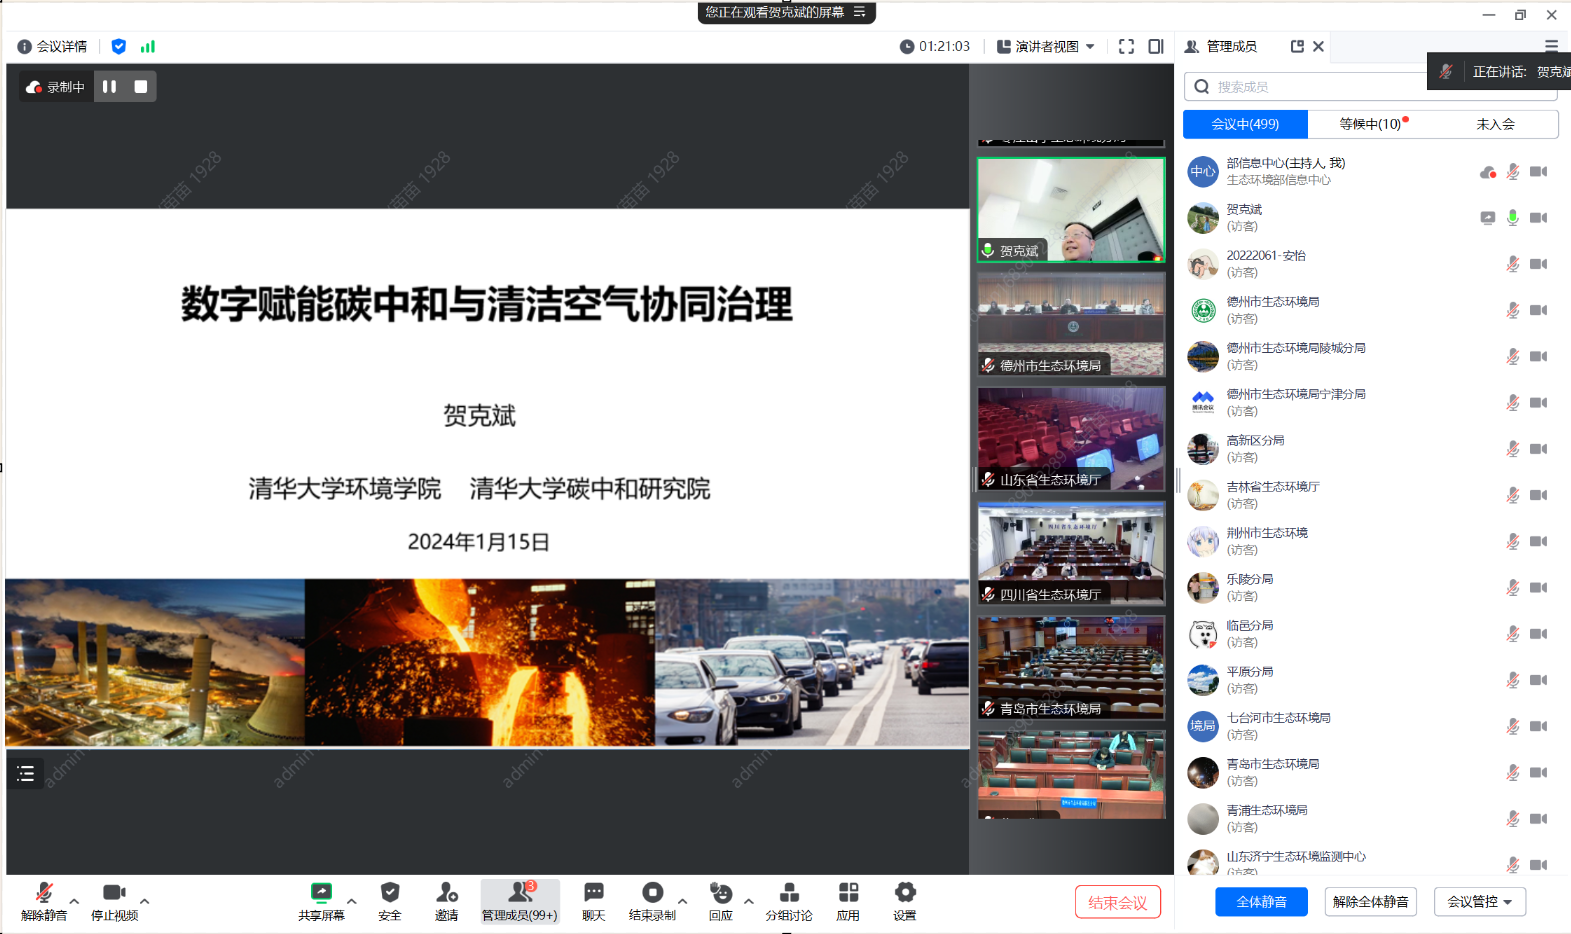
Task: Open the 聊天 chat icon
Action: (x=594, y=893)
